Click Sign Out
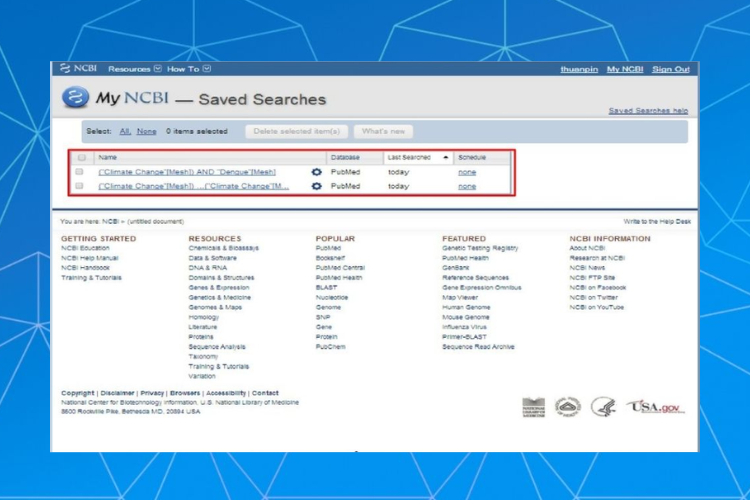This screenshot has height=500, width=750. 671,69
